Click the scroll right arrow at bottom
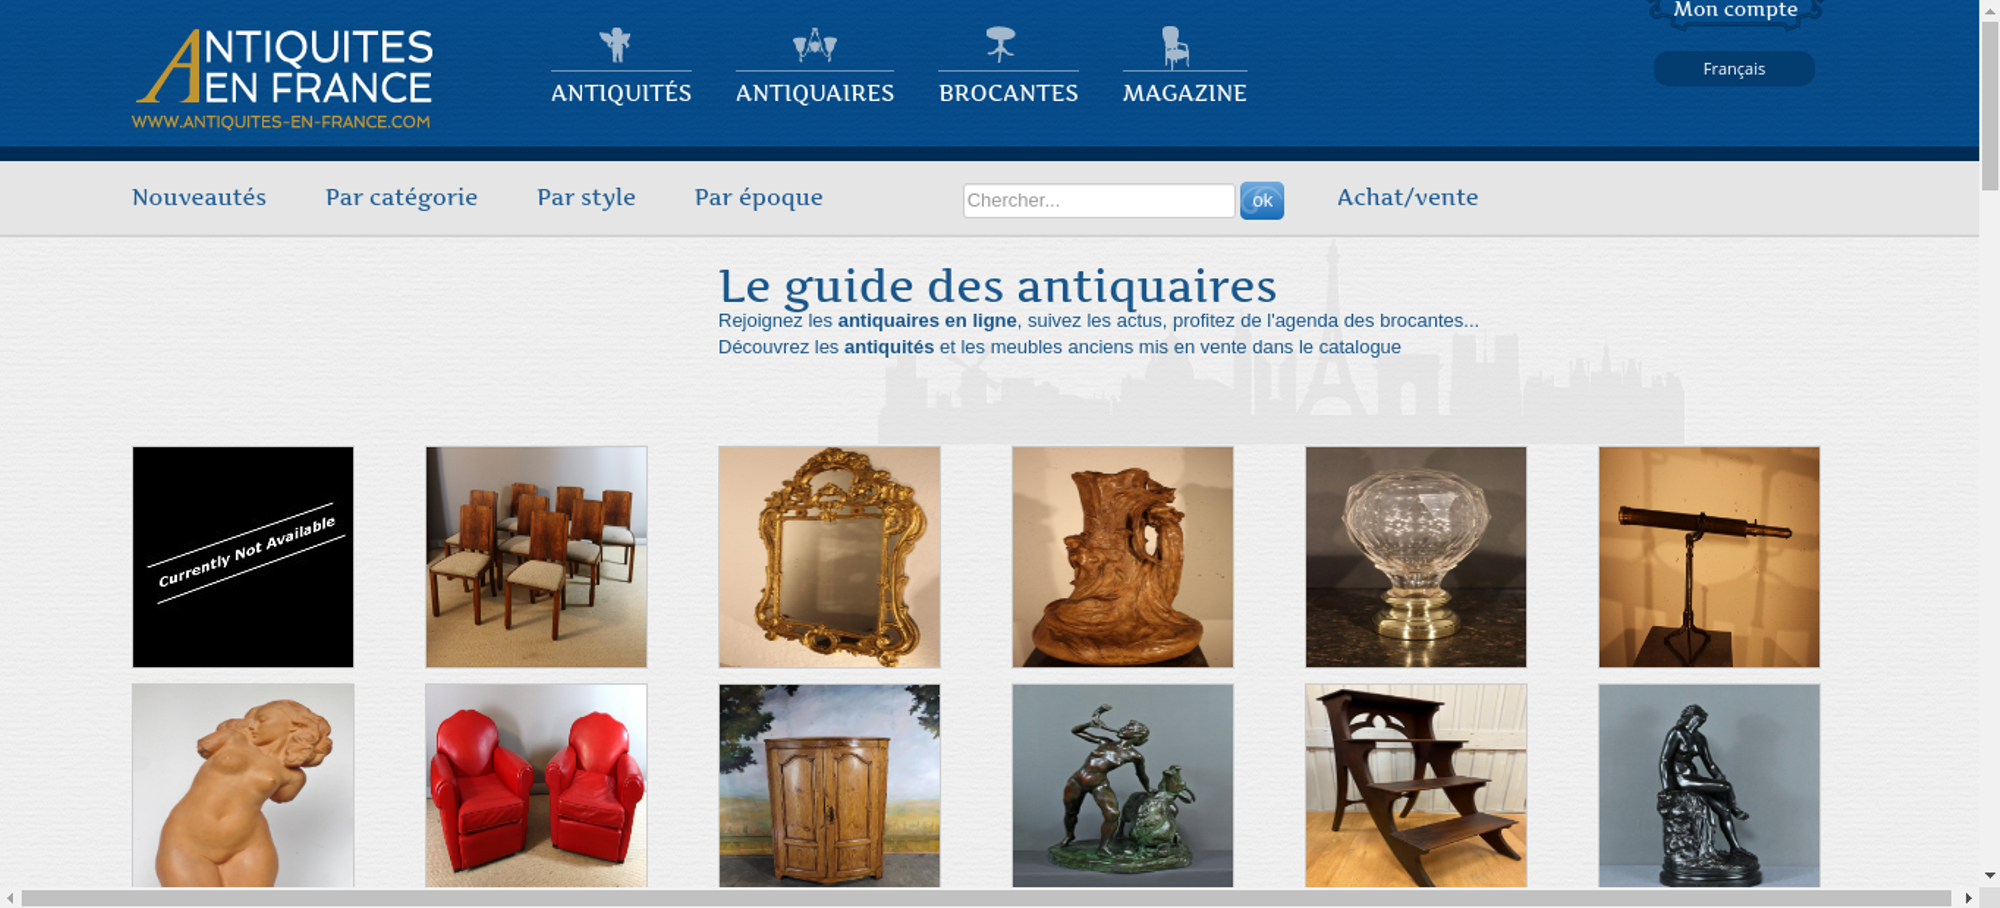Viewport: 2000px width, 908px height. (1968, 898)
